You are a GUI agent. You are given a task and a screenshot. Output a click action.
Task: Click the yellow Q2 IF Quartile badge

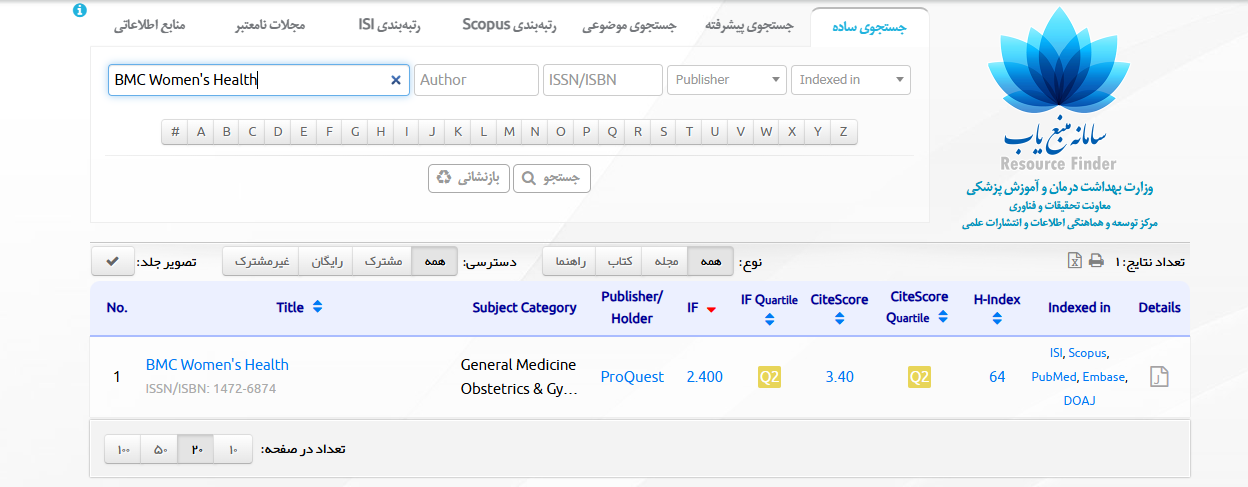[769, 377]
